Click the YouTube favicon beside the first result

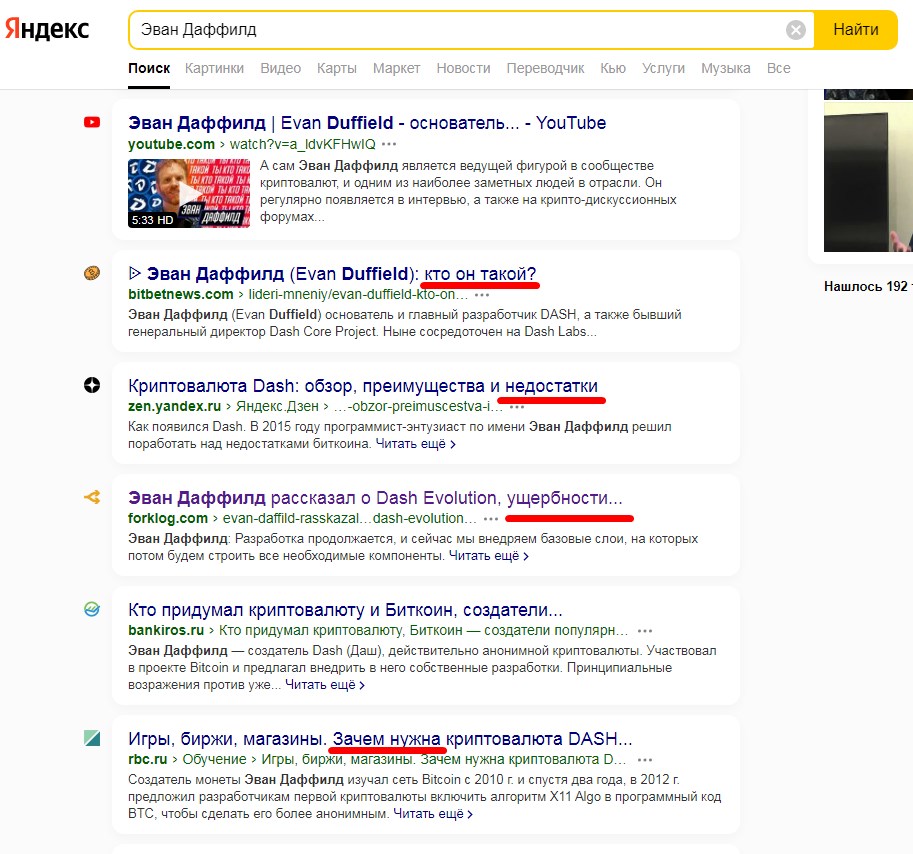click(92, 122)
